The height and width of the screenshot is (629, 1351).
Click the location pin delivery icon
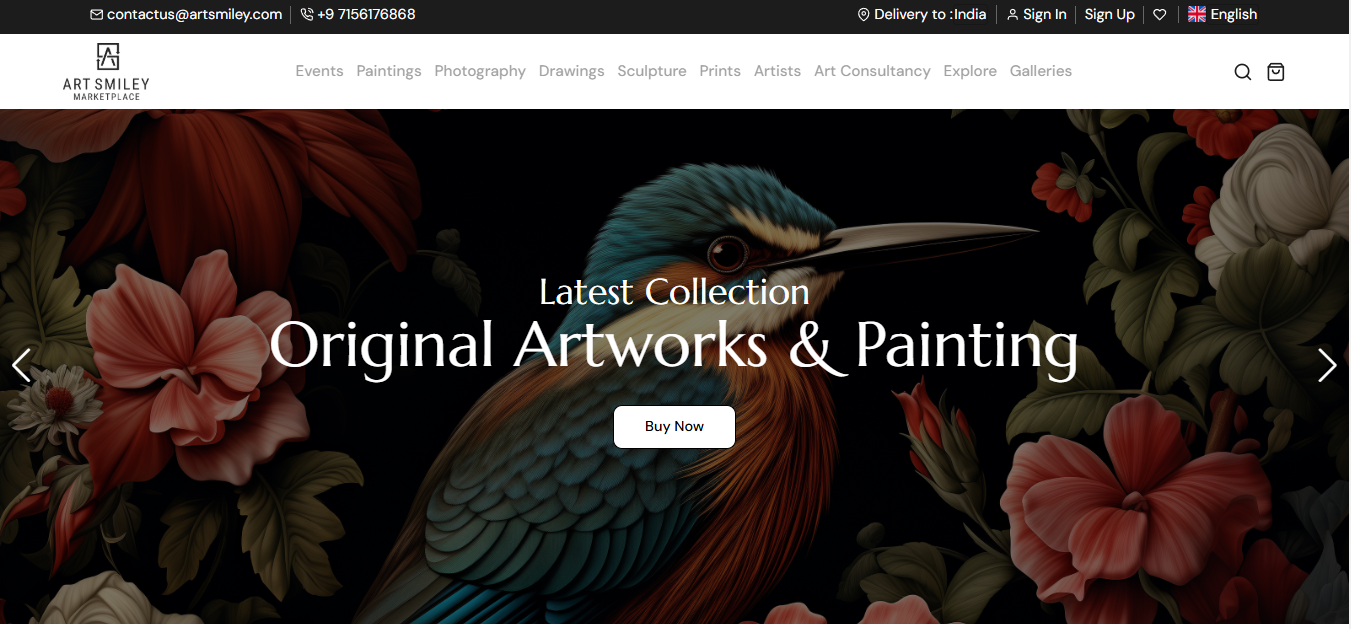[864, 15]
